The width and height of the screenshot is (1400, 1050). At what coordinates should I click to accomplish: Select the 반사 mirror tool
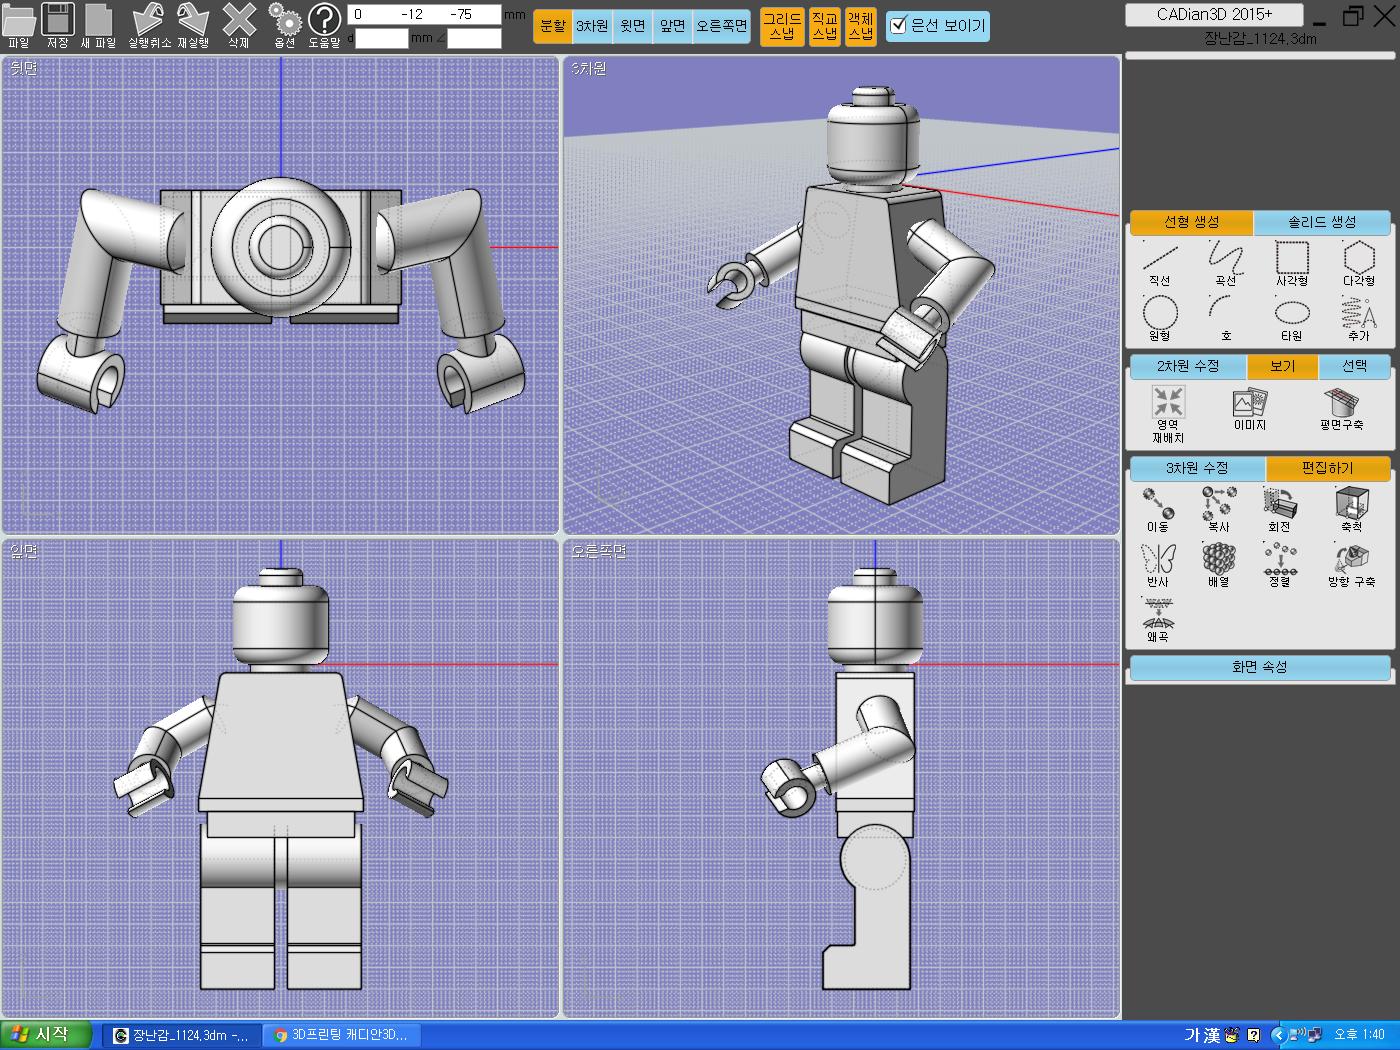[1158, 564]
